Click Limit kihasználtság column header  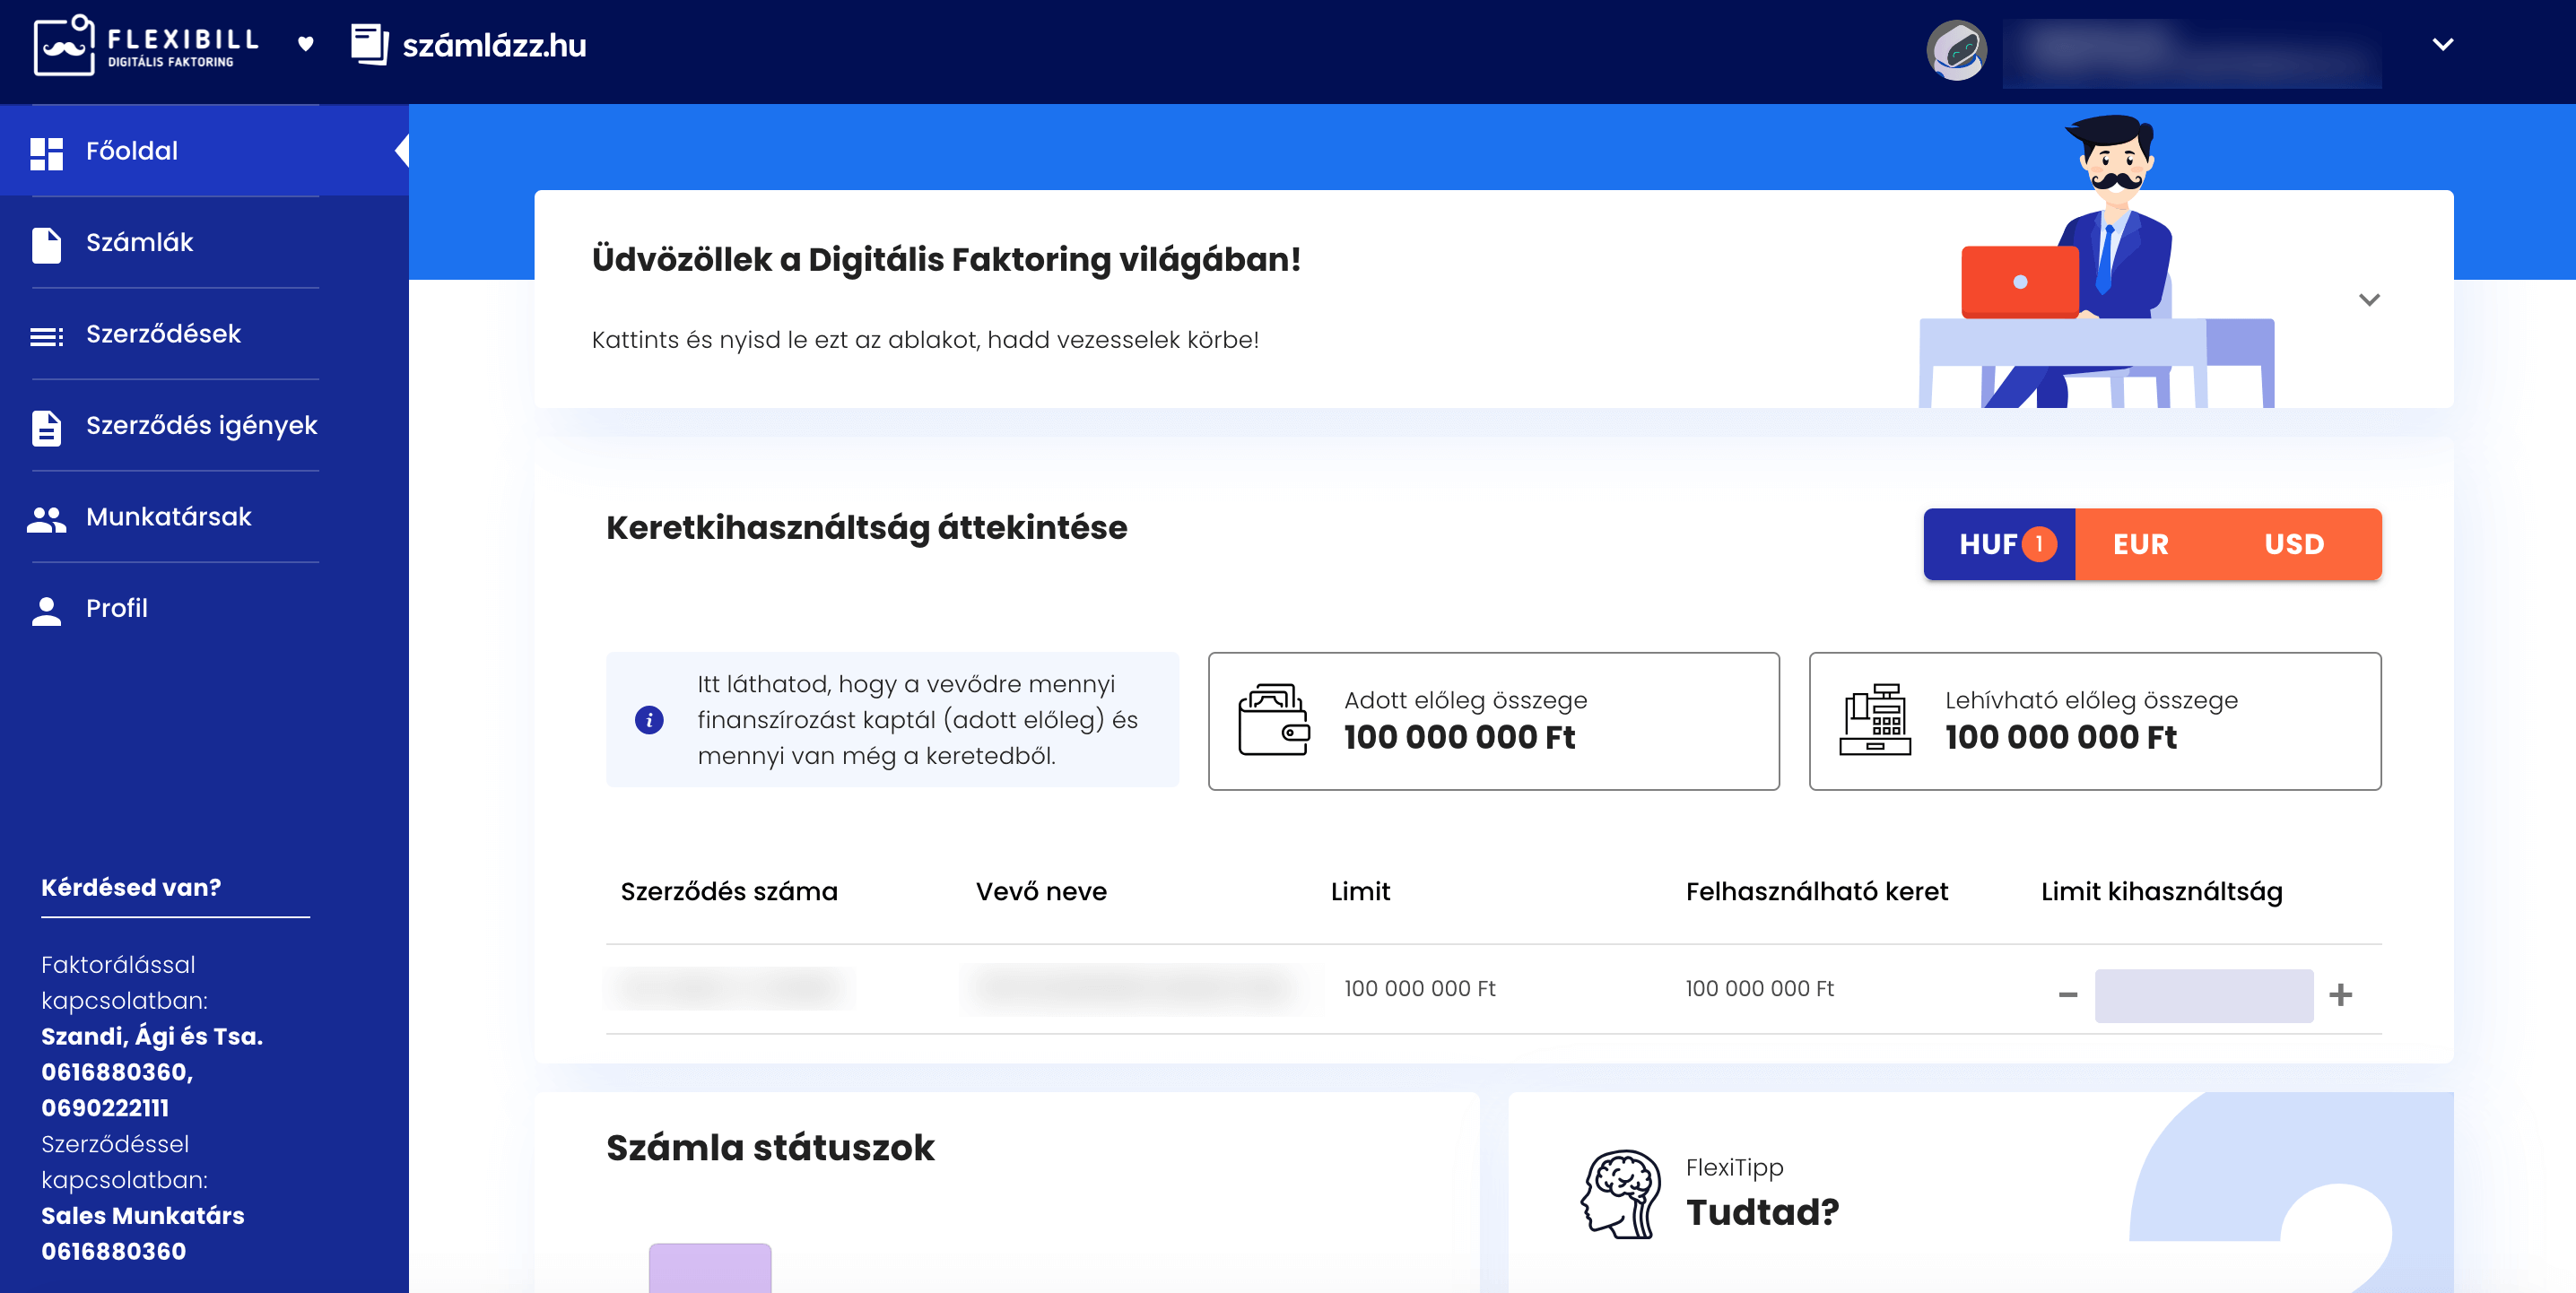point(2161,892)
